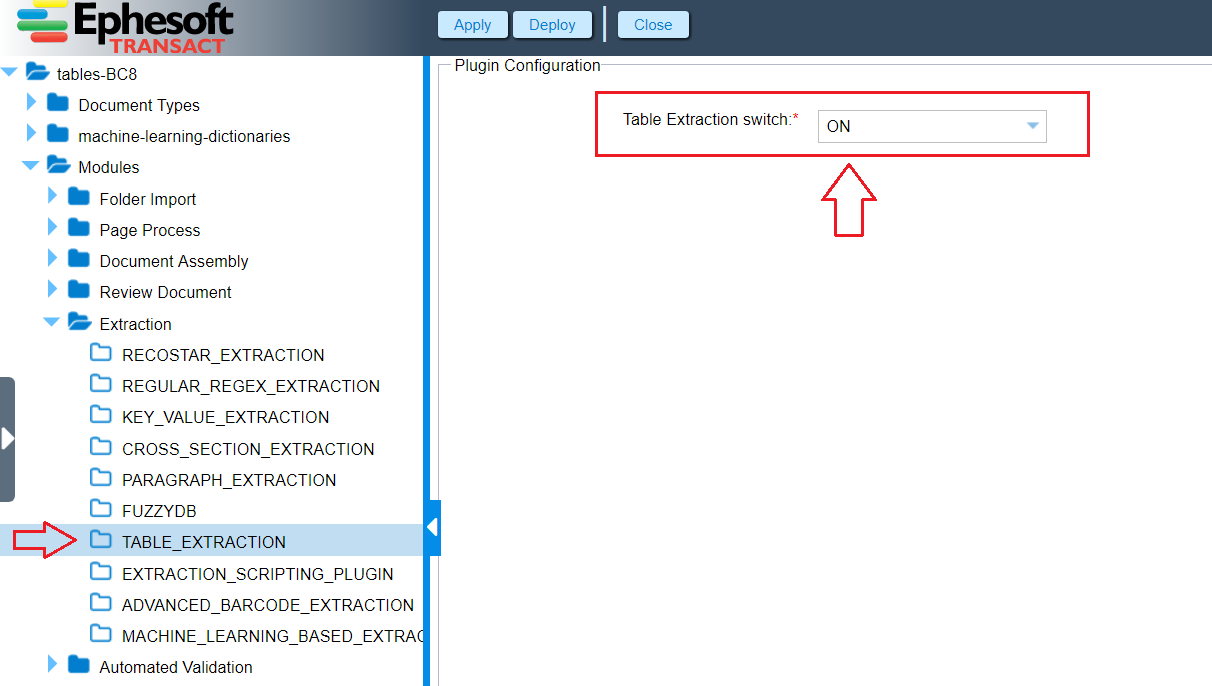Viewport: 1212px width, 686px height.
Task: Open FUZZYDB plugin
Action: point(159,511)
